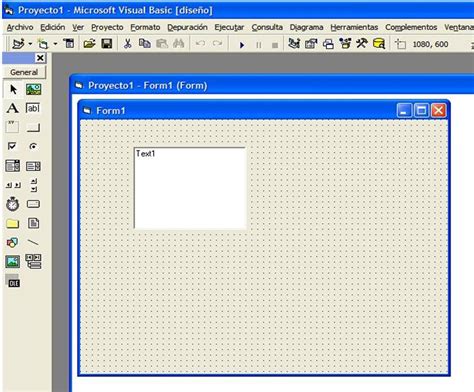
Task: Open the Project Explorer from toolbar
Action: coord(294,44)
